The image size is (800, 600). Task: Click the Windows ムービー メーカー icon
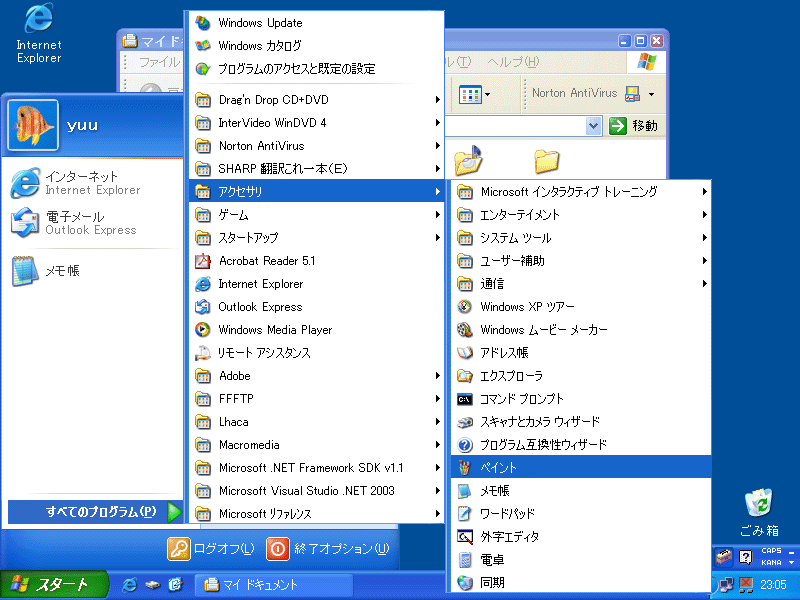pos(464,330)
